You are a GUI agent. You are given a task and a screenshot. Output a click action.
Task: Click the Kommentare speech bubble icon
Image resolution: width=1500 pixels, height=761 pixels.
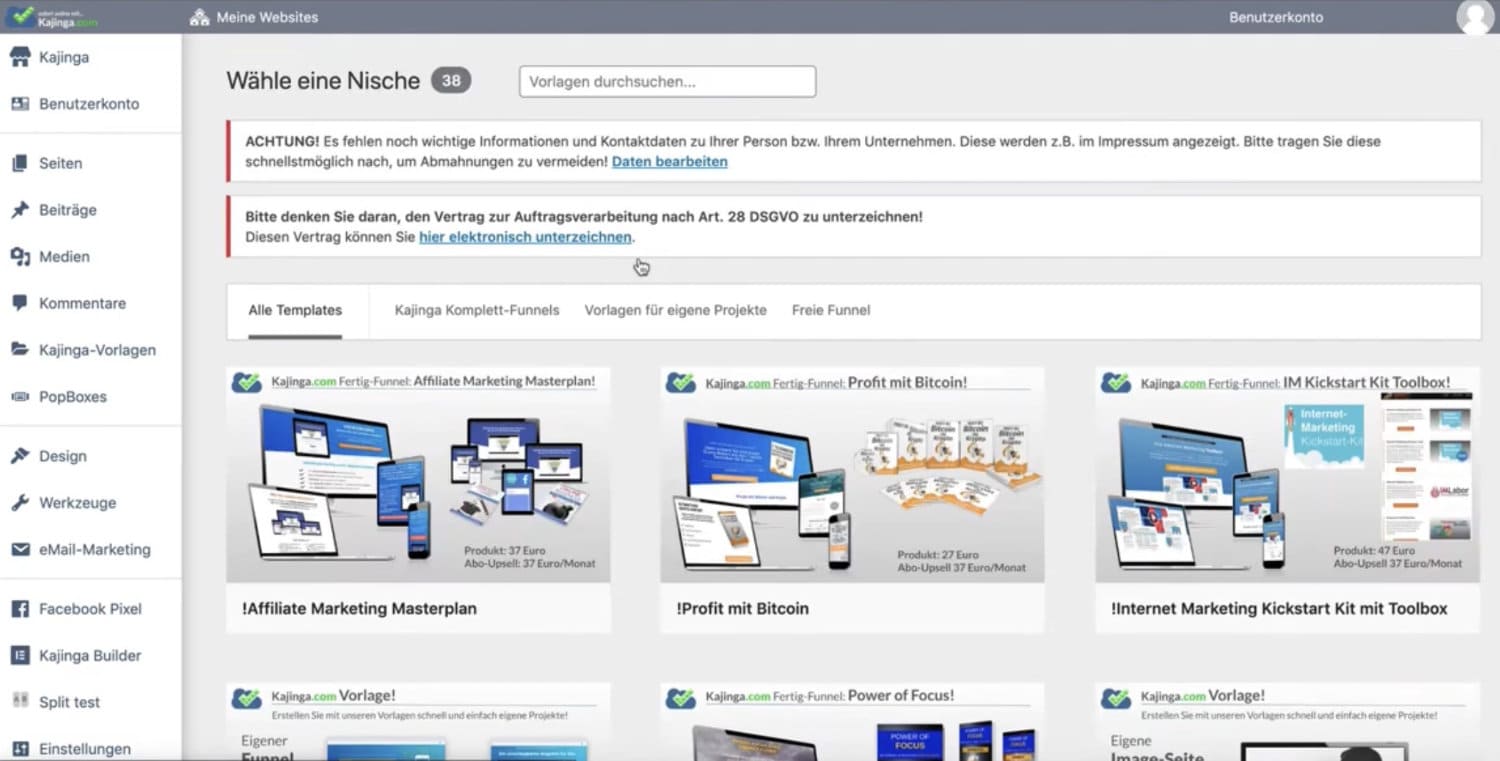coord(20,303)
